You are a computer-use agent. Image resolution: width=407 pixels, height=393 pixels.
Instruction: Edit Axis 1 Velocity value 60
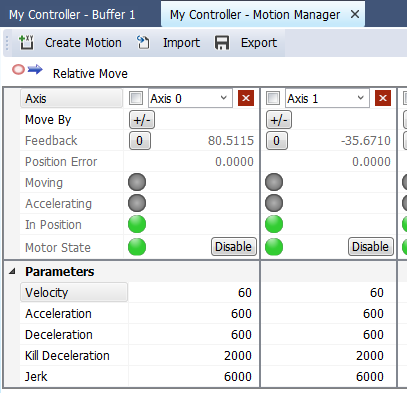click(377, 293)
